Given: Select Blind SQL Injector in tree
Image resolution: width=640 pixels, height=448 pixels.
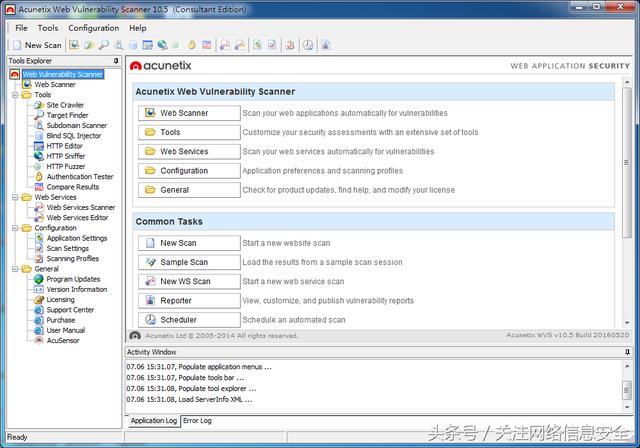Looking at the screenshot, I should click(x=73, y=135).
